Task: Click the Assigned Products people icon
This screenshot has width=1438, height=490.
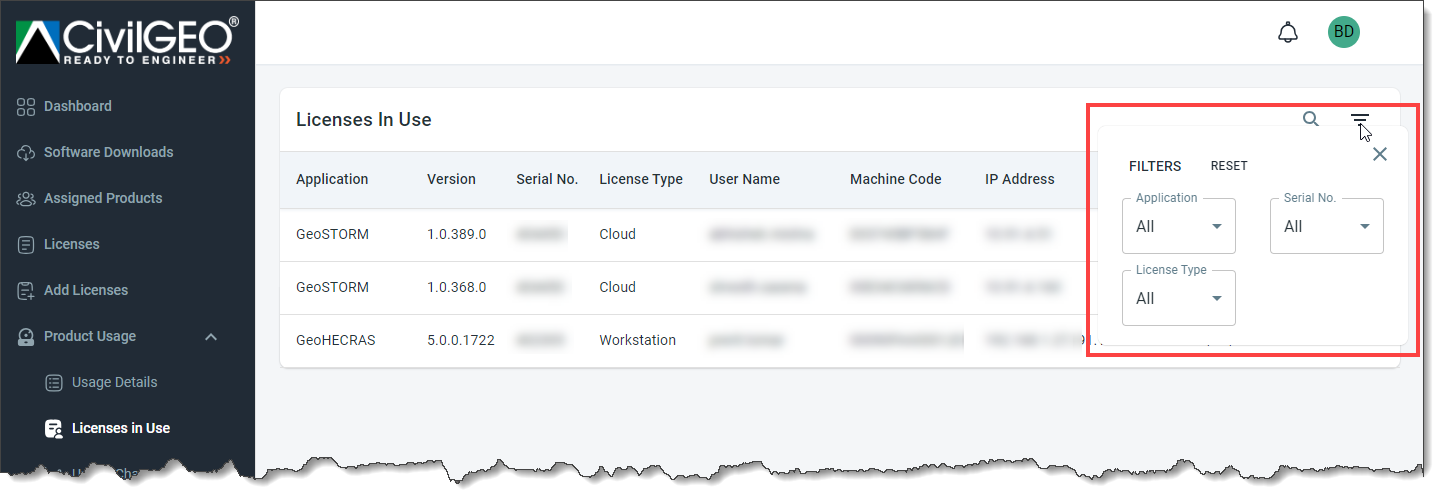Action: (x=26, y=198)
